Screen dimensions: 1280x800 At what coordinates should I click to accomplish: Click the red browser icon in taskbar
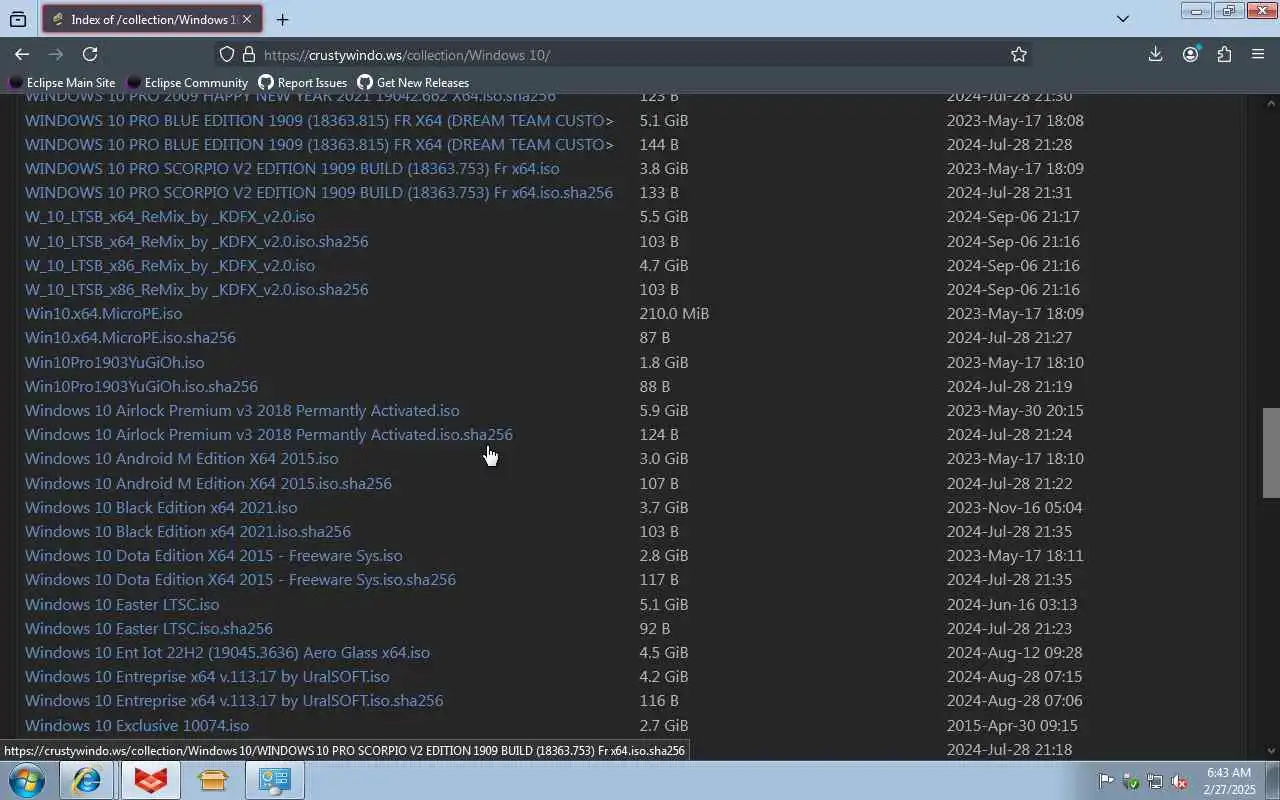(150, 780)
